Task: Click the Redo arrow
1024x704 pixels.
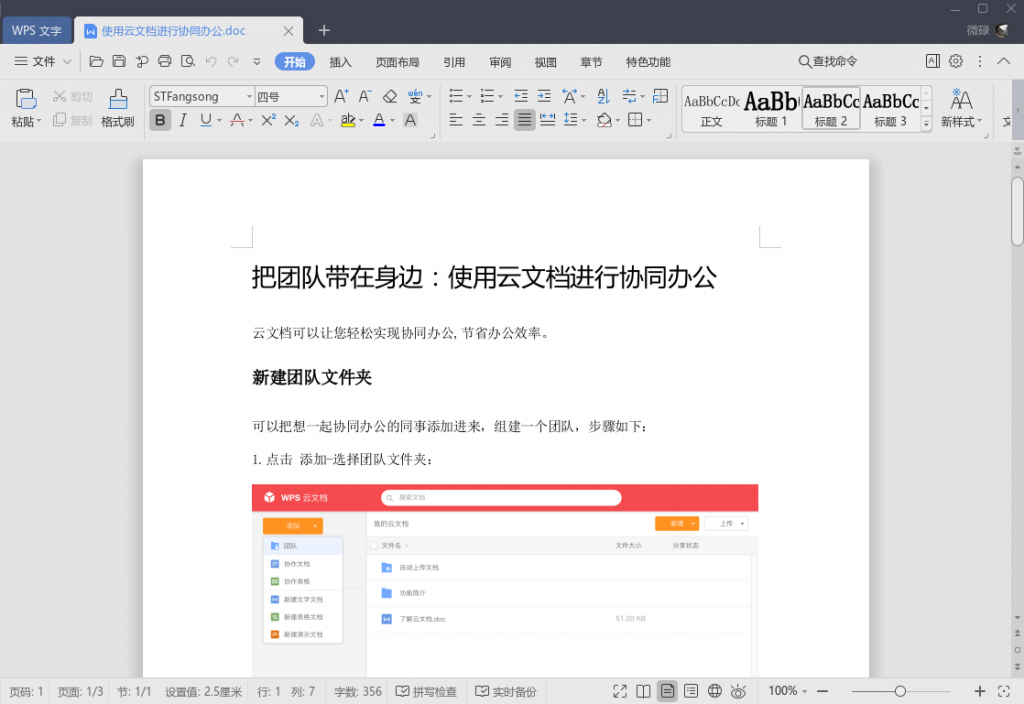Action: pyautogui.click(x=233, y=61)
